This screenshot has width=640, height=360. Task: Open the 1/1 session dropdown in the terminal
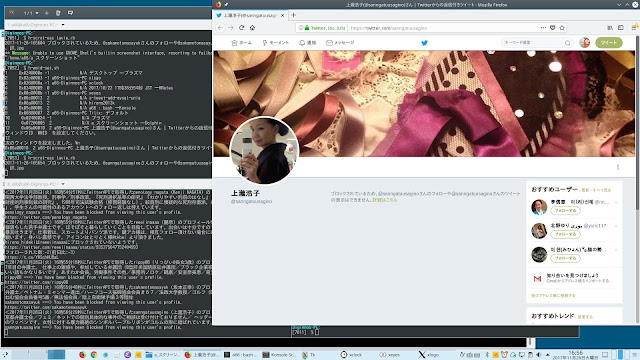coord(31,13)
